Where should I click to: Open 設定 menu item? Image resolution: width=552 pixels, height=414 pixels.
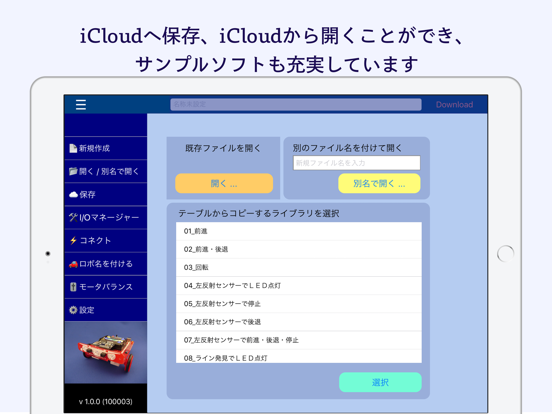point(106,310)
